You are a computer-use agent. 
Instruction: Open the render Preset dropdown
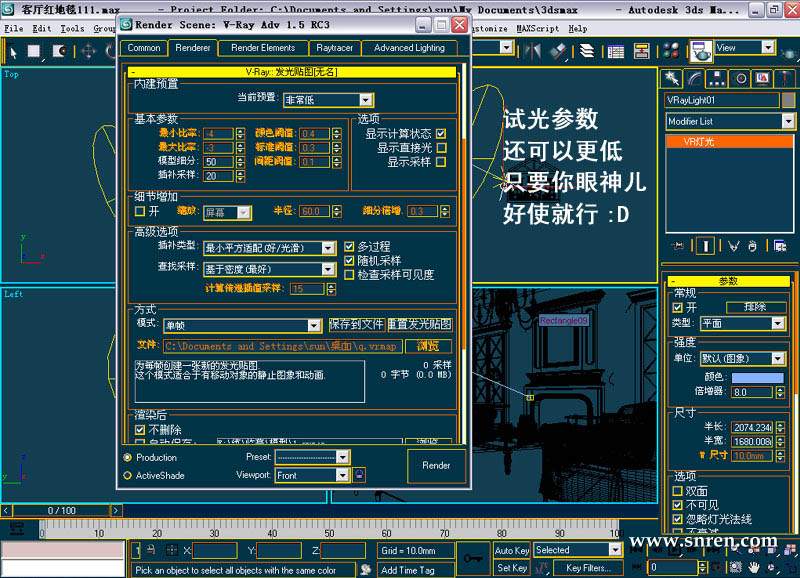click(x=312, y=457)
